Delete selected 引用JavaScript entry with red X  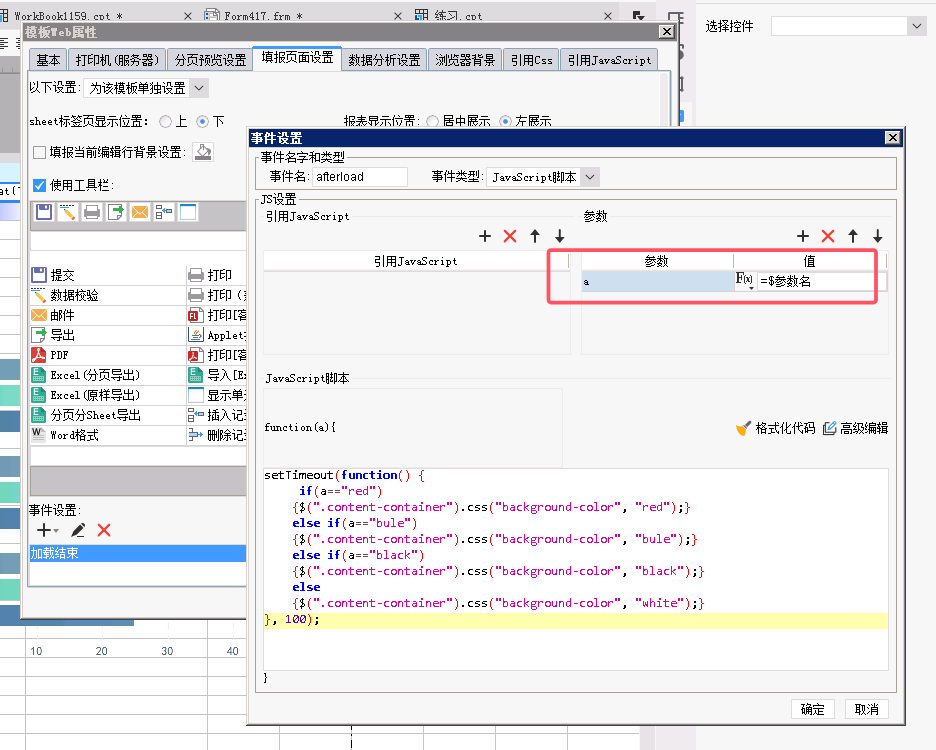[x=510, y=236]
